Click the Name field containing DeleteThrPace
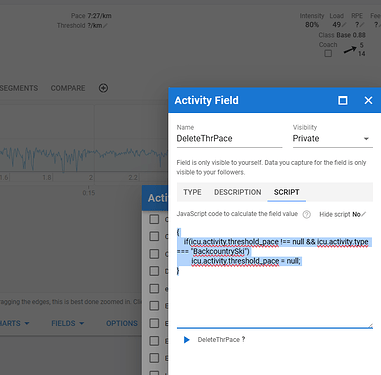381x375 pixels. [x=229, y=138]
